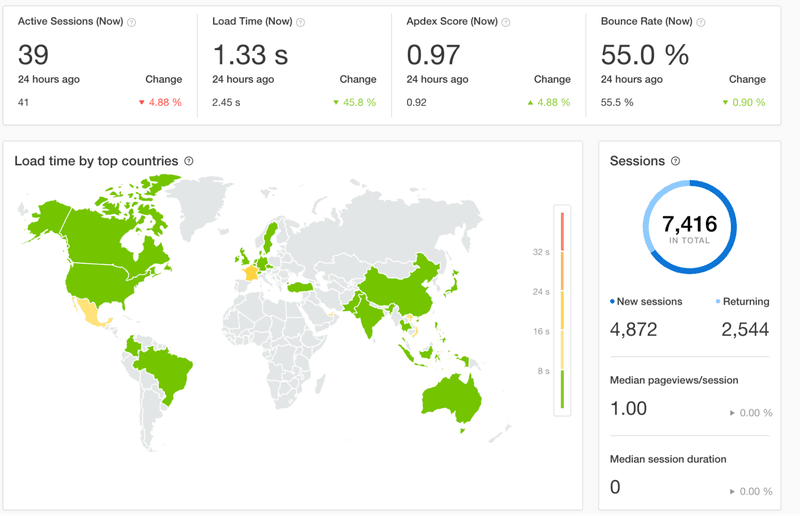This screenshot has height=516, width=800.
Task: Click green up arrow for Apdex Score change
Action: click(x=529, y=102)
